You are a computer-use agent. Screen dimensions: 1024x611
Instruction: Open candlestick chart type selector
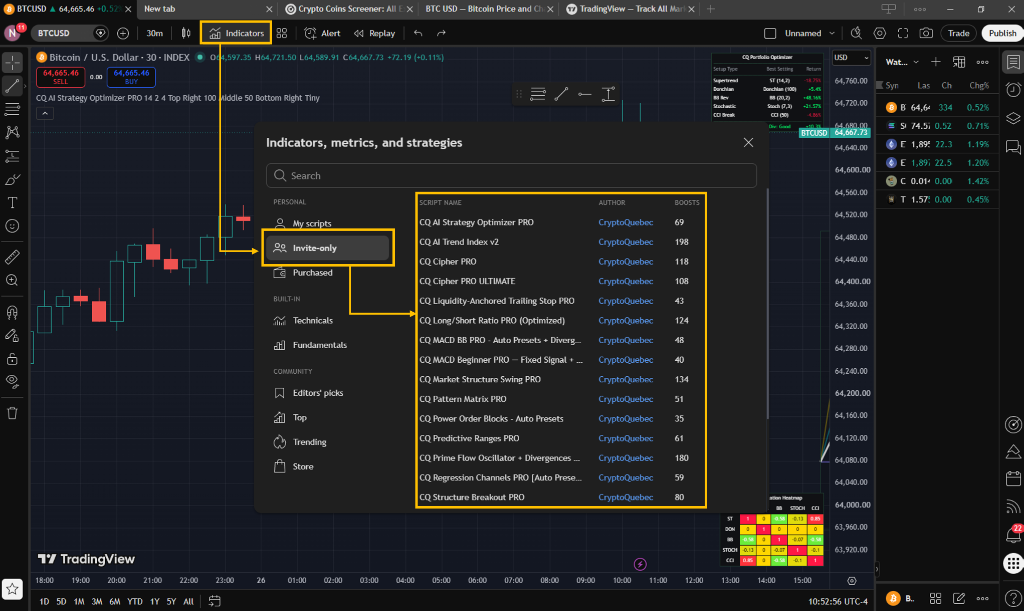tap(186, 33)
